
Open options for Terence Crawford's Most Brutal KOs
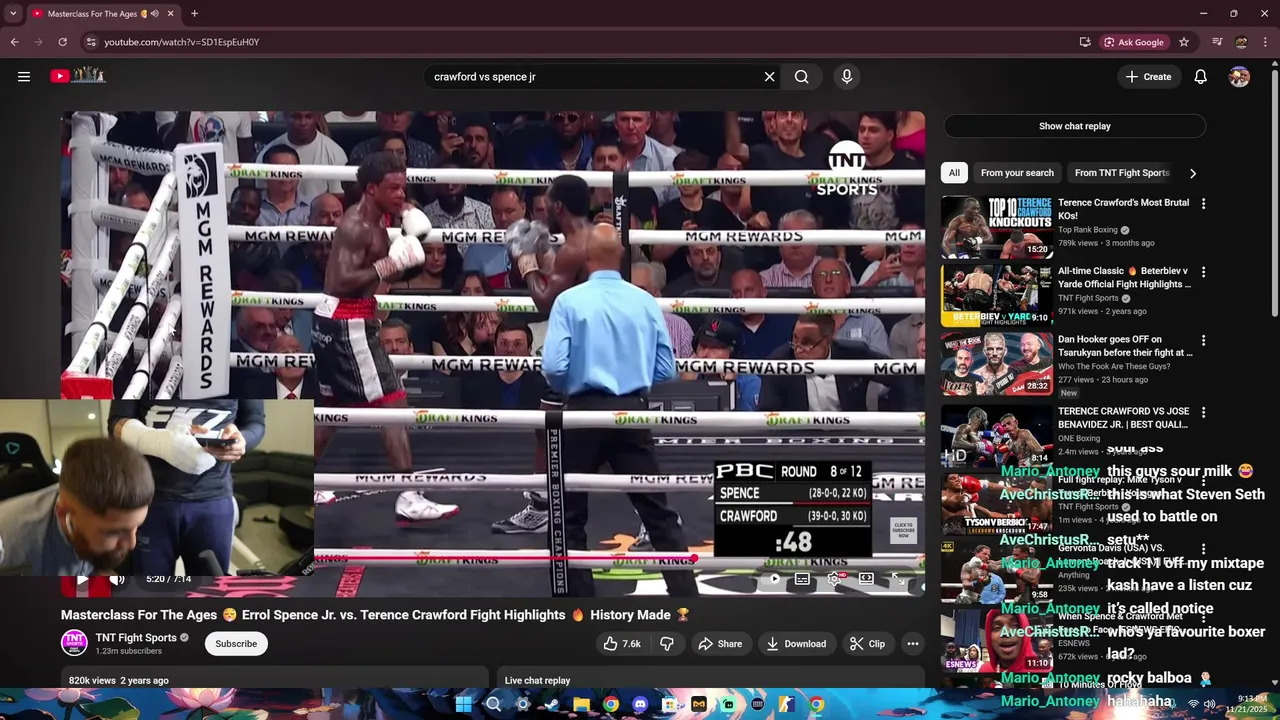1203,204
